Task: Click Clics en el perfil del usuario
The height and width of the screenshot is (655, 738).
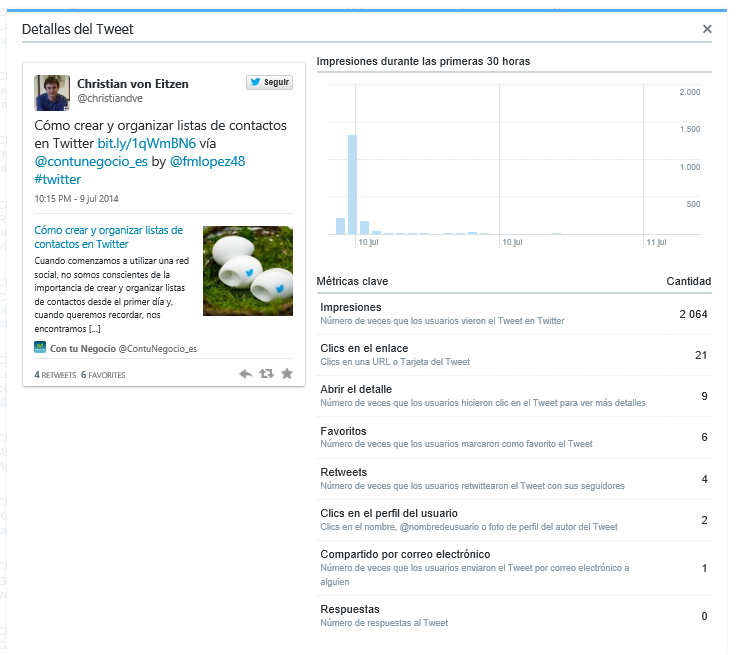Action: tap(389, 513)
